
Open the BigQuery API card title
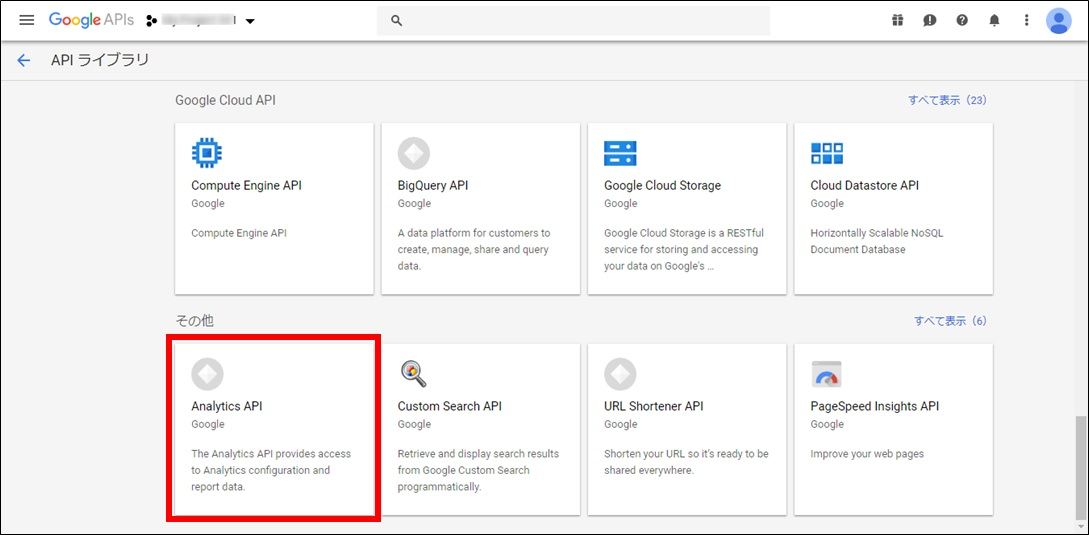pos(433,186)
